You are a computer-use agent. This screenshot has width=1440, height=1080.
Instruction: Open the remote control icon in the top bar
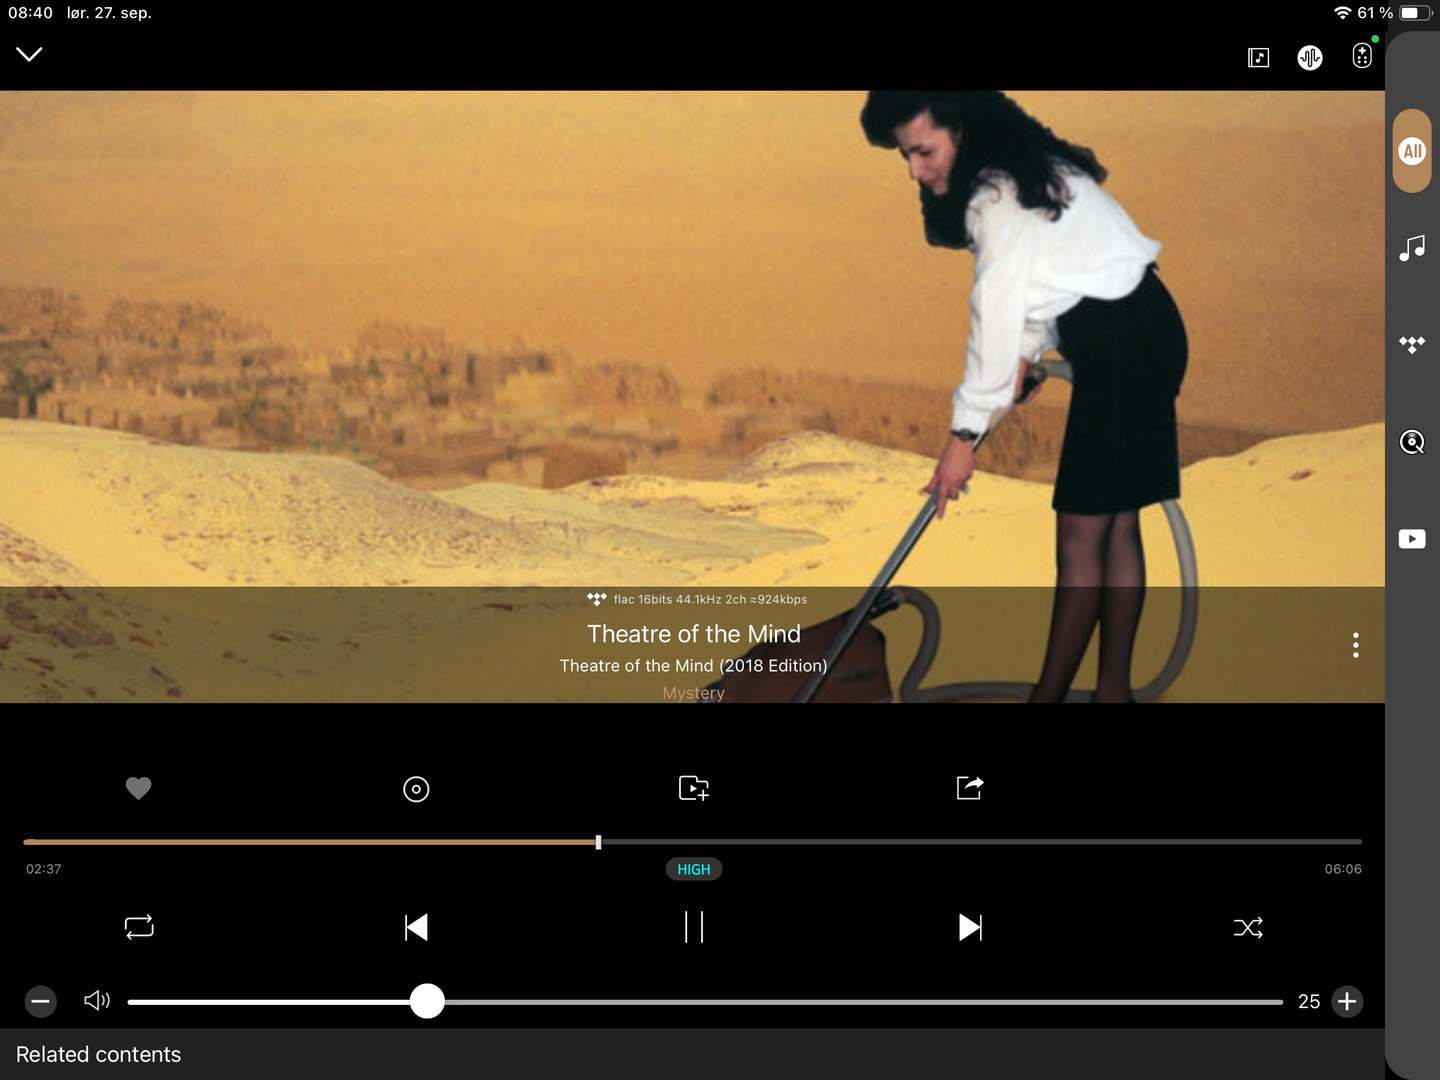1362,56
